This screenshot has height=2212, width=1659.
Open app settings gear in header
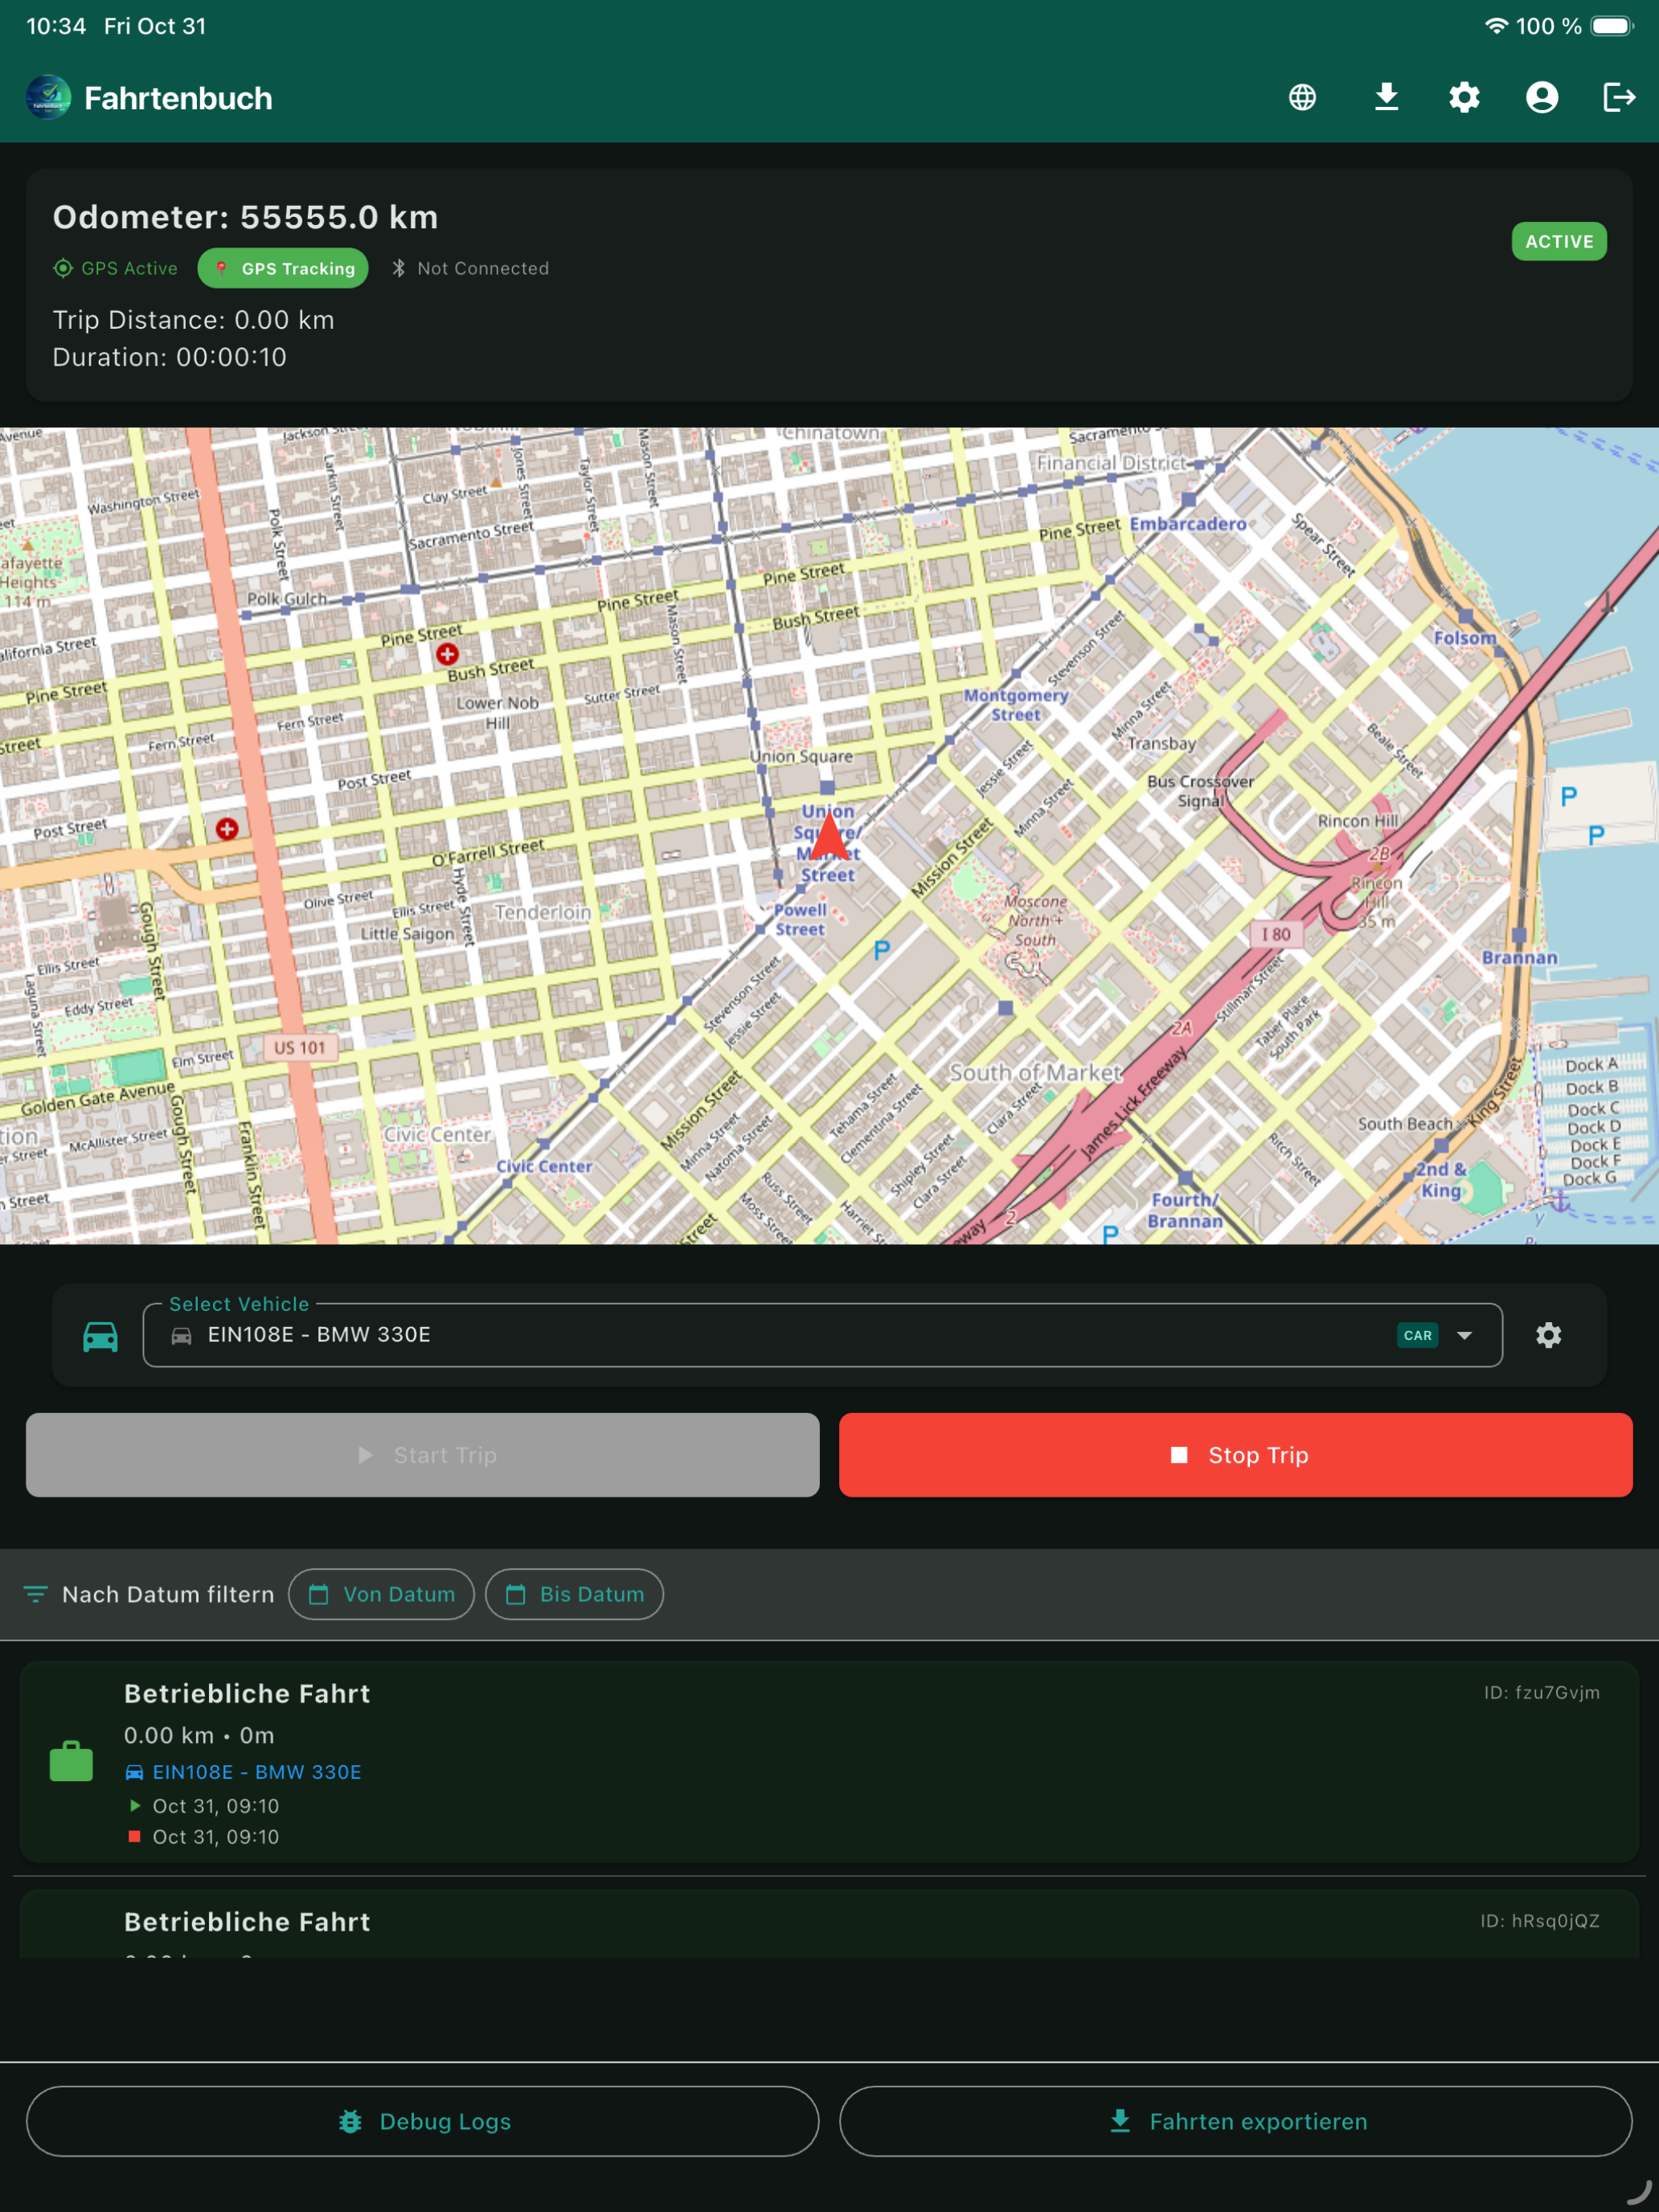[x=1464, y=97]
